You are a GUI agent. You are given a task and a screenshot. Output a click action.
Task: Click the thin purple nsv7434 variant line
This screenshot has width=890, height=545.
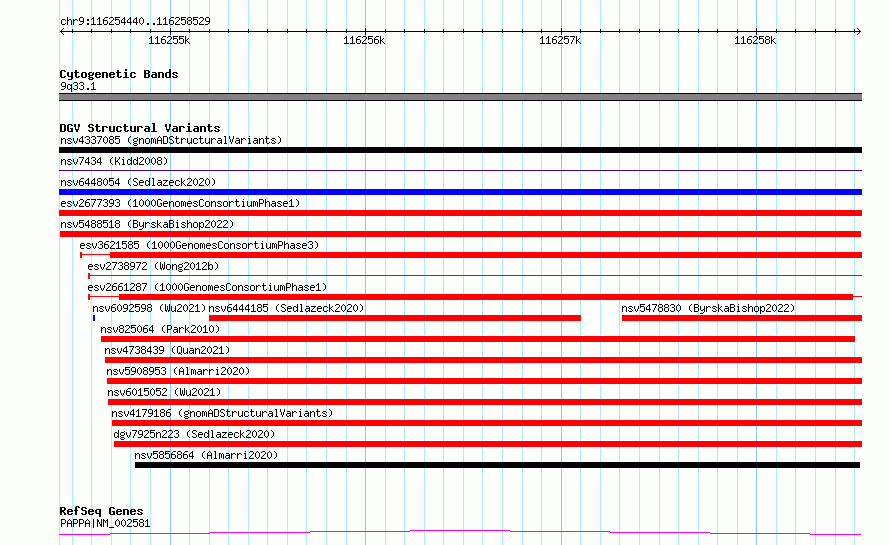(460, 170)
